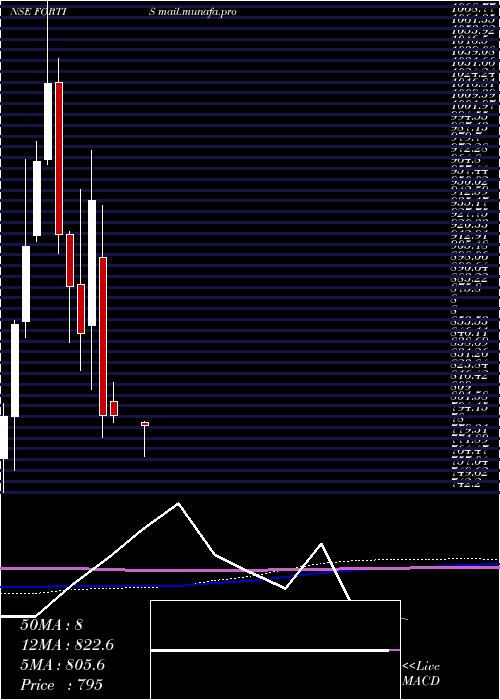500x700 pixels.
Task: Click the Price : 795 readout
Action: pyautogui.click(x=62, y=685)
